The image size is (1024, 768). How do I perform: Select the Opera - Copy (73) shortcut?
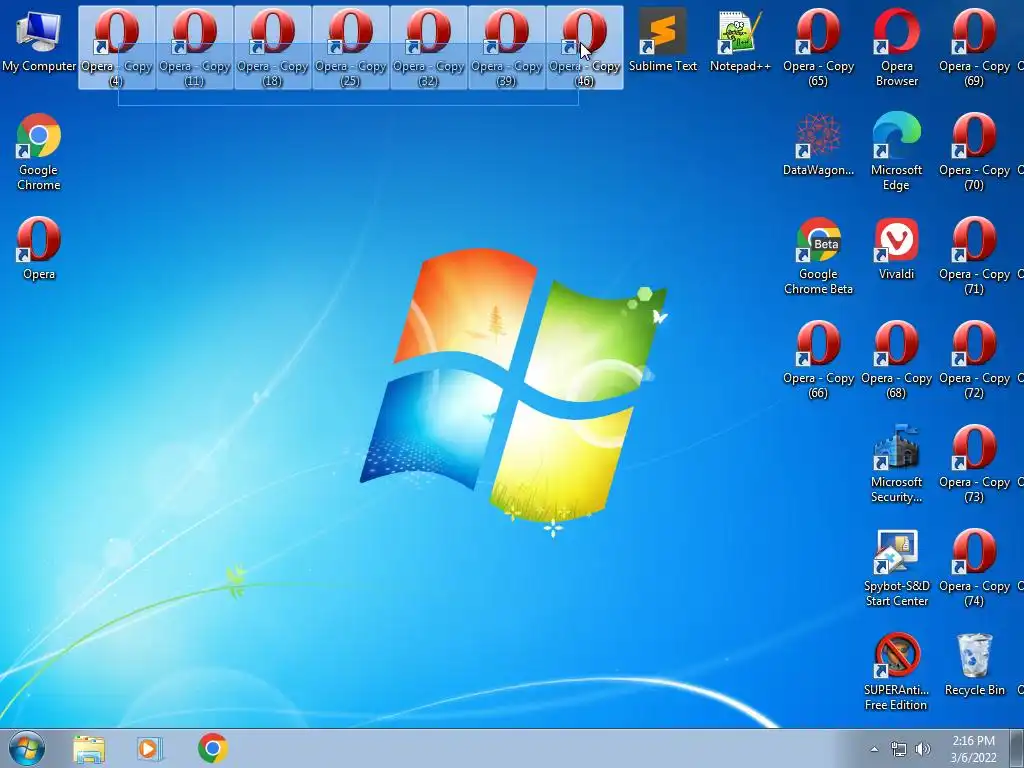point(974,464)
